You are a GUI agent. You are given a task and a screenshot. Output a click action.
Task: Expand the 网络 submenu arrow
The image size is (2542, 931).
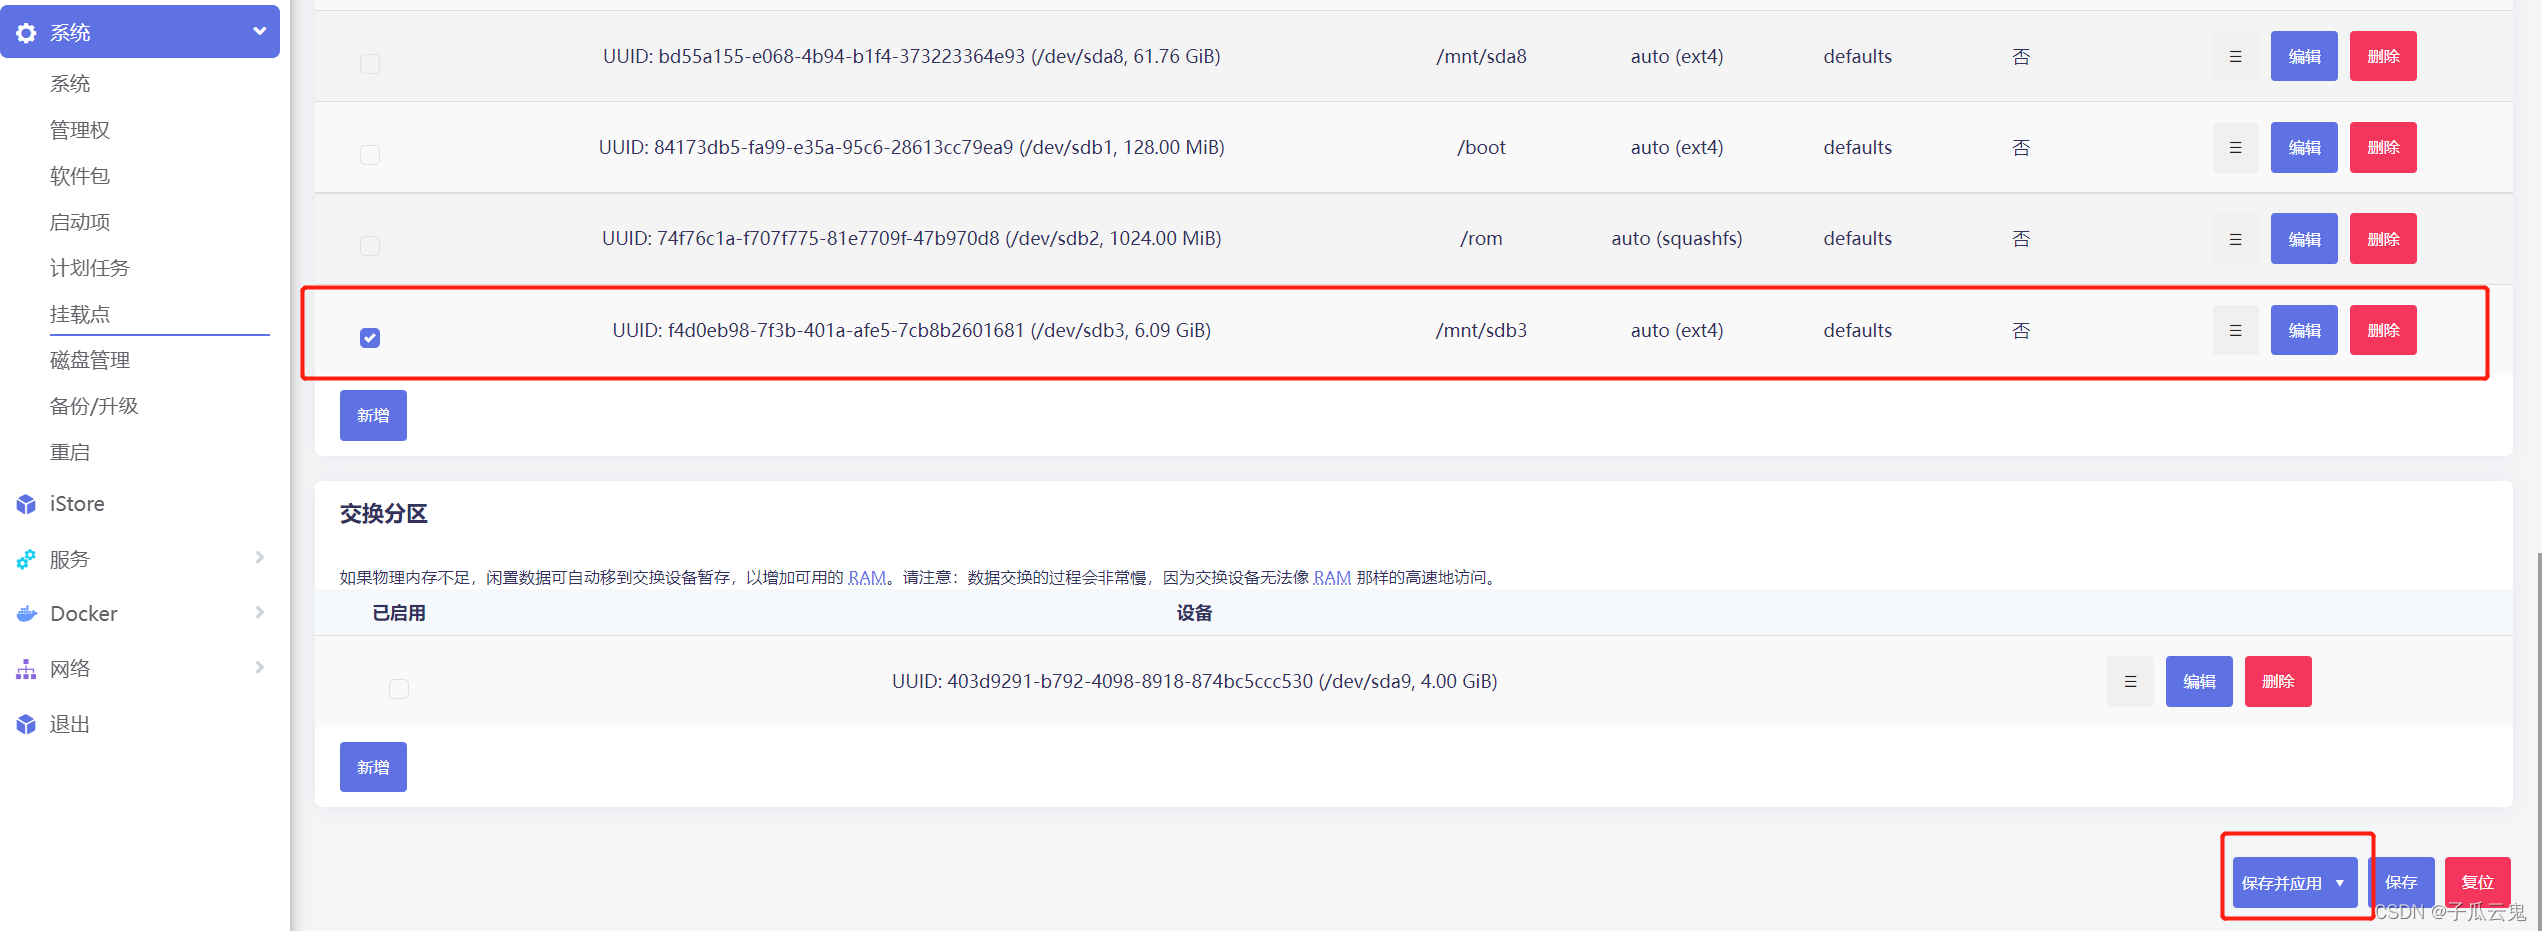pyautogui.click(x=260, y=667)
